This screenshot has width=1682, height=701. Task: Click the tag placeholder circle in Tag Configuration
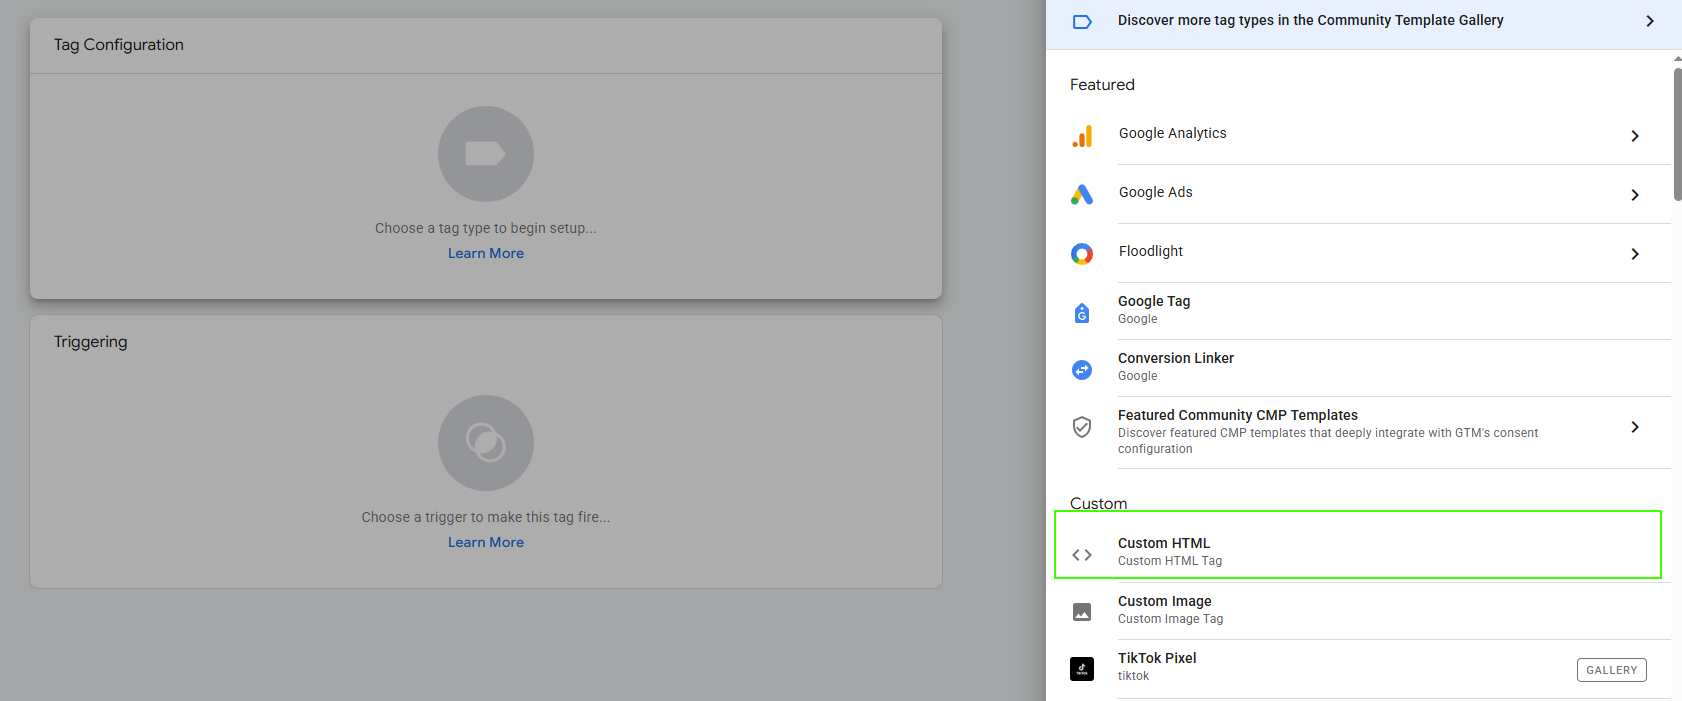point(486,154)
